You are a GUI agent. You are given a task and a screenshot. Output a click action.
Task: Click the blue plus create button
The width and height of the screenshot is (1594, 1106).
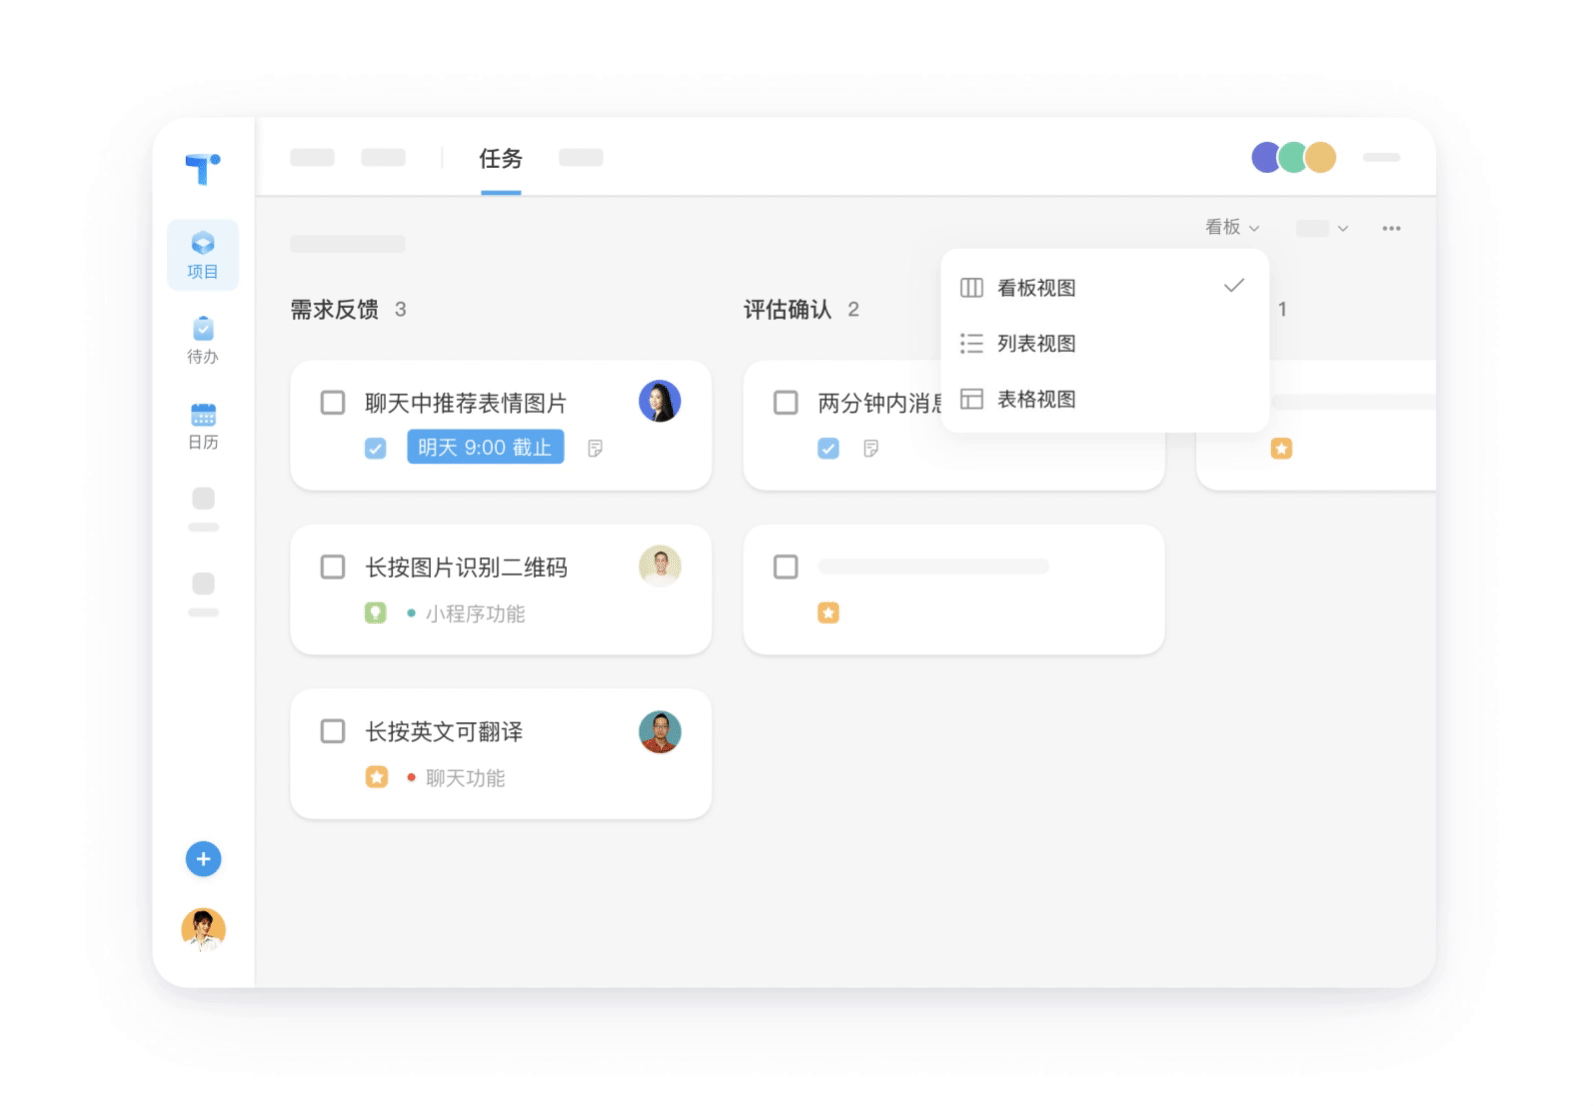click(x=203, y=859)
